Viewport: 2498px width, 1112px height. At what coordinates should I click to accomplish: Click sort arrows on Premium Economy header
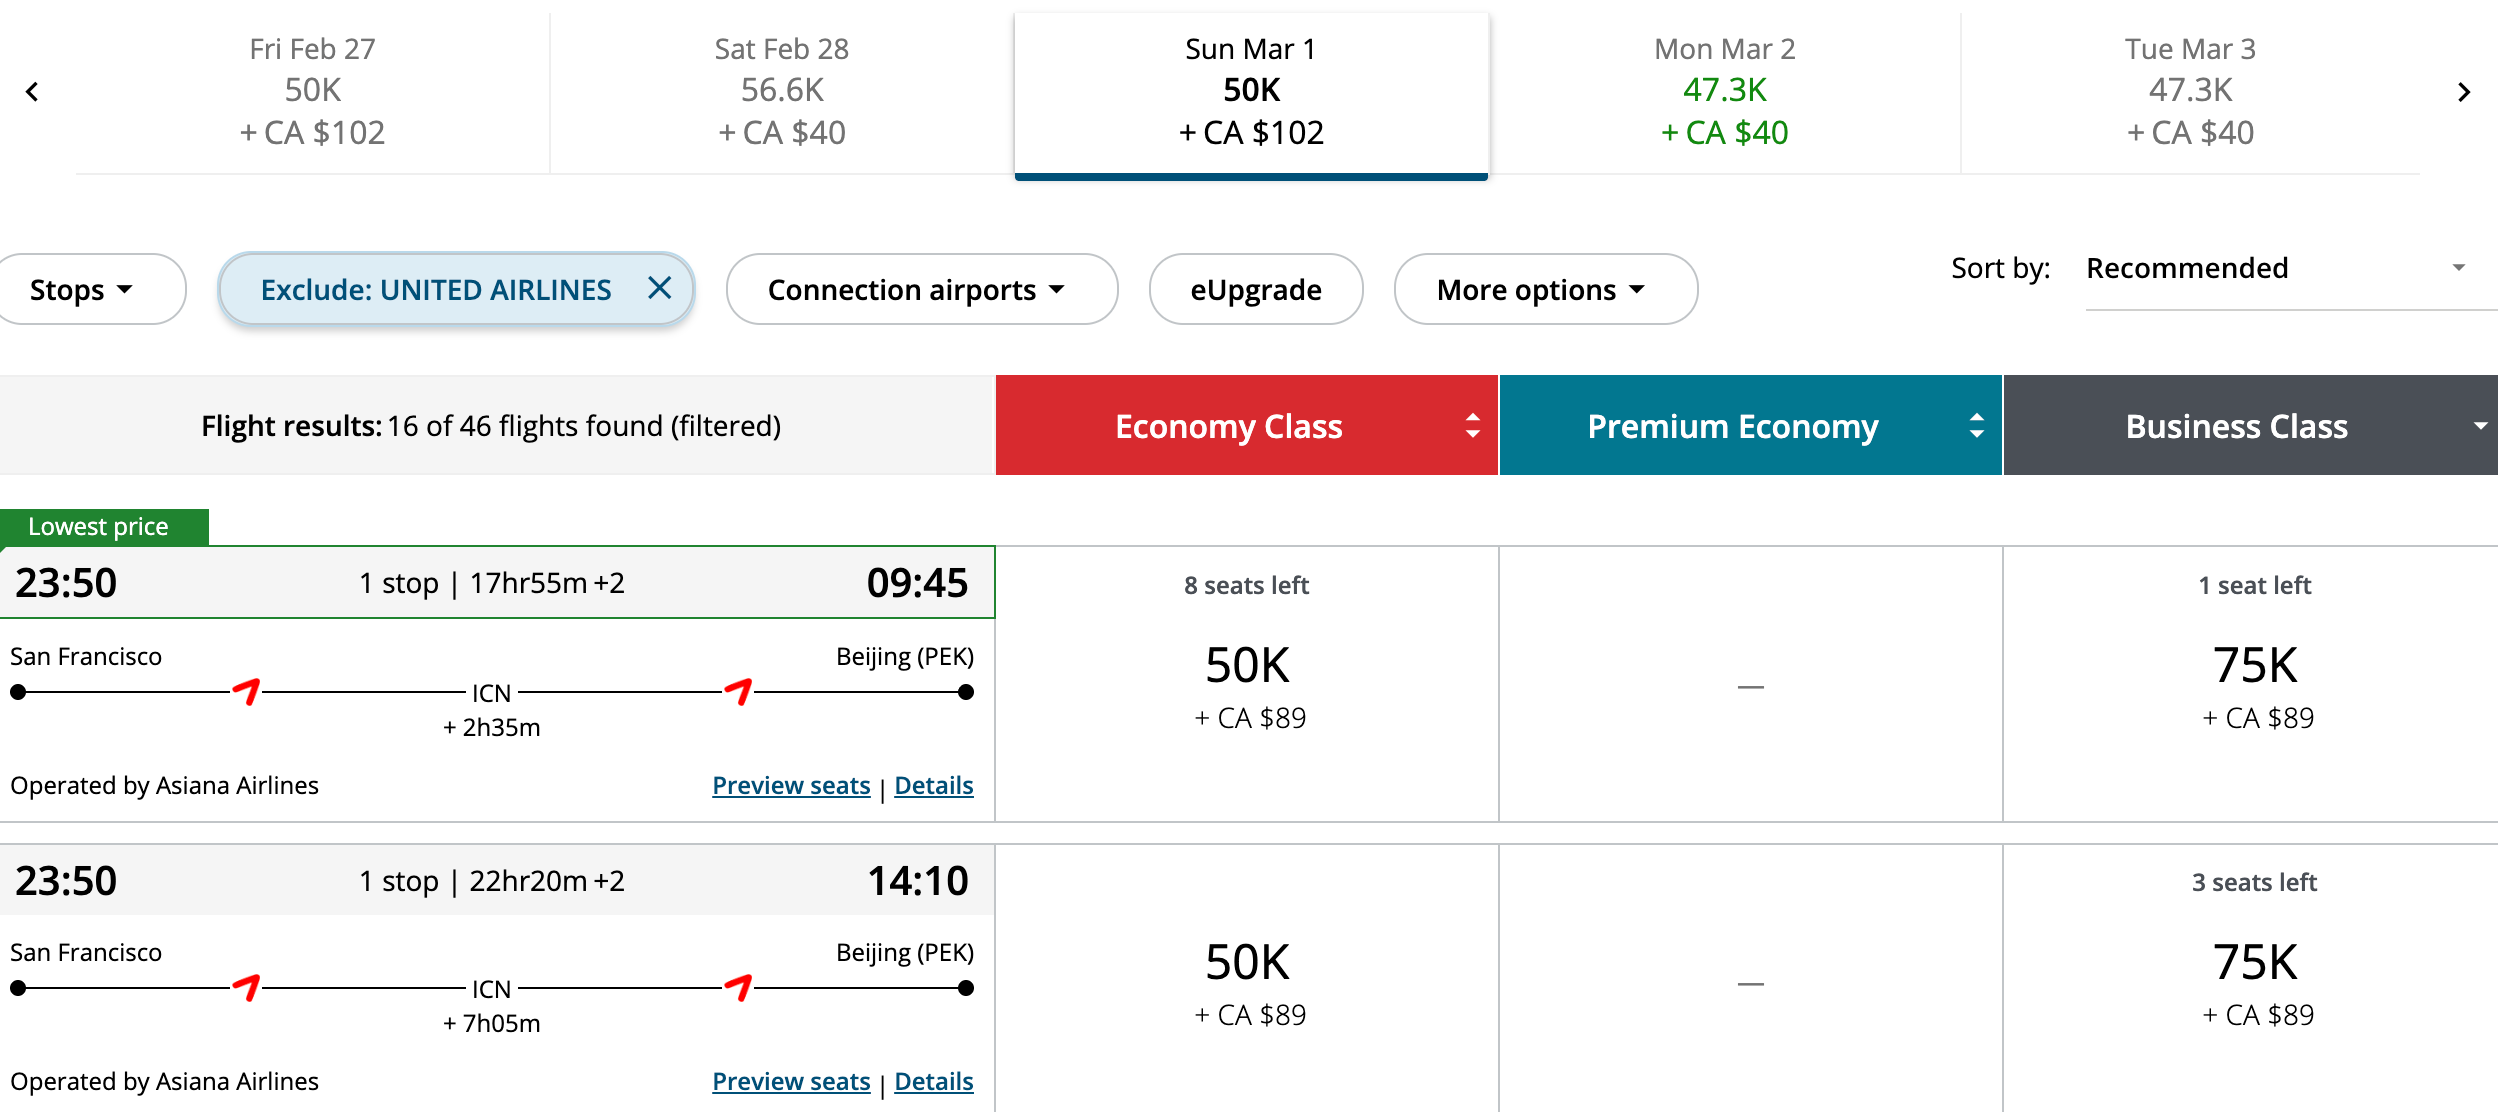[1976, 426]
